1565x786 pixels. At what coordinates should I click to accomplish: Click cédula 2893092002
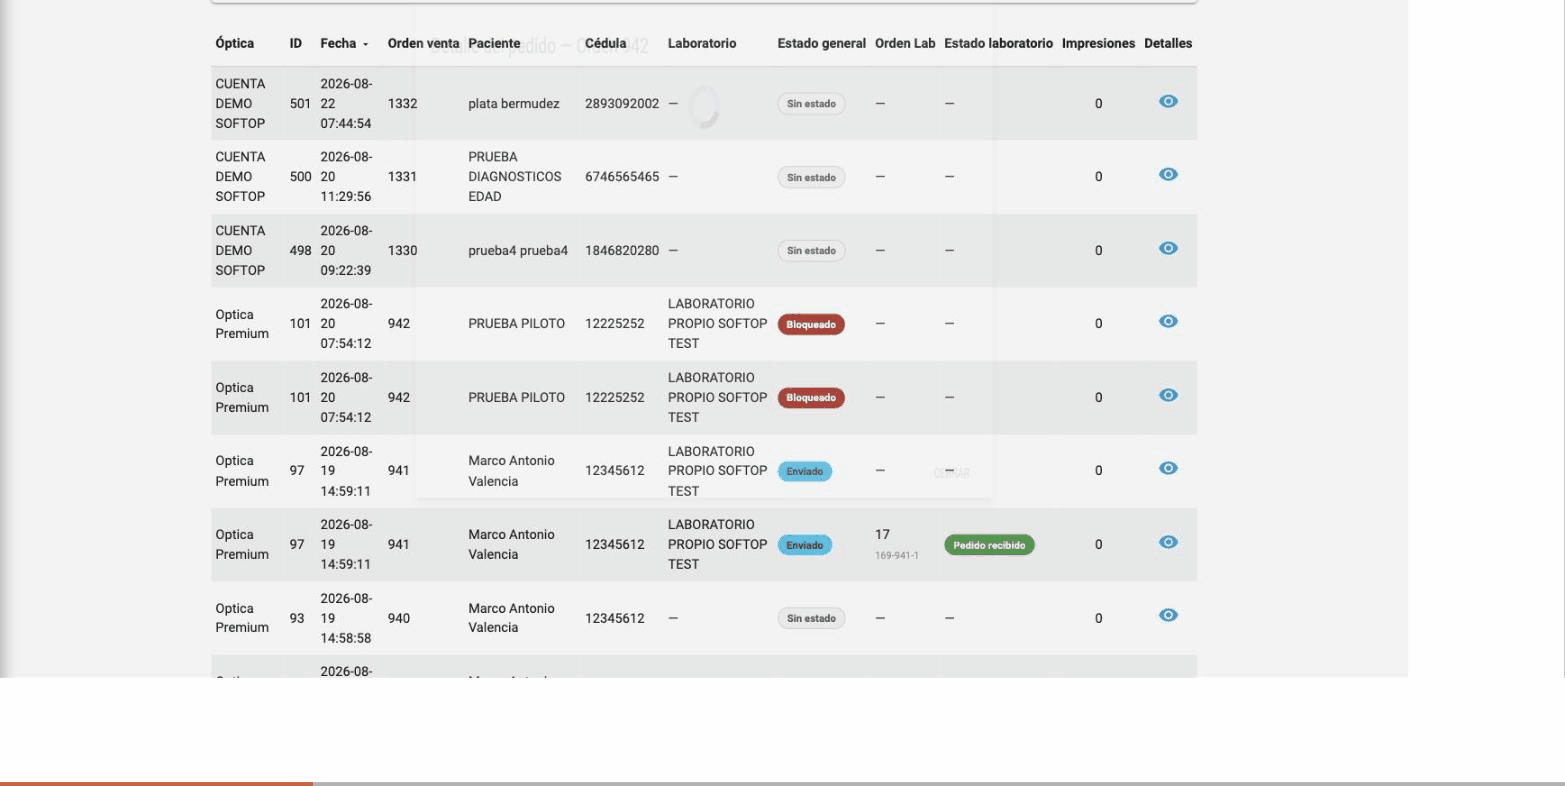pos(622,104)
